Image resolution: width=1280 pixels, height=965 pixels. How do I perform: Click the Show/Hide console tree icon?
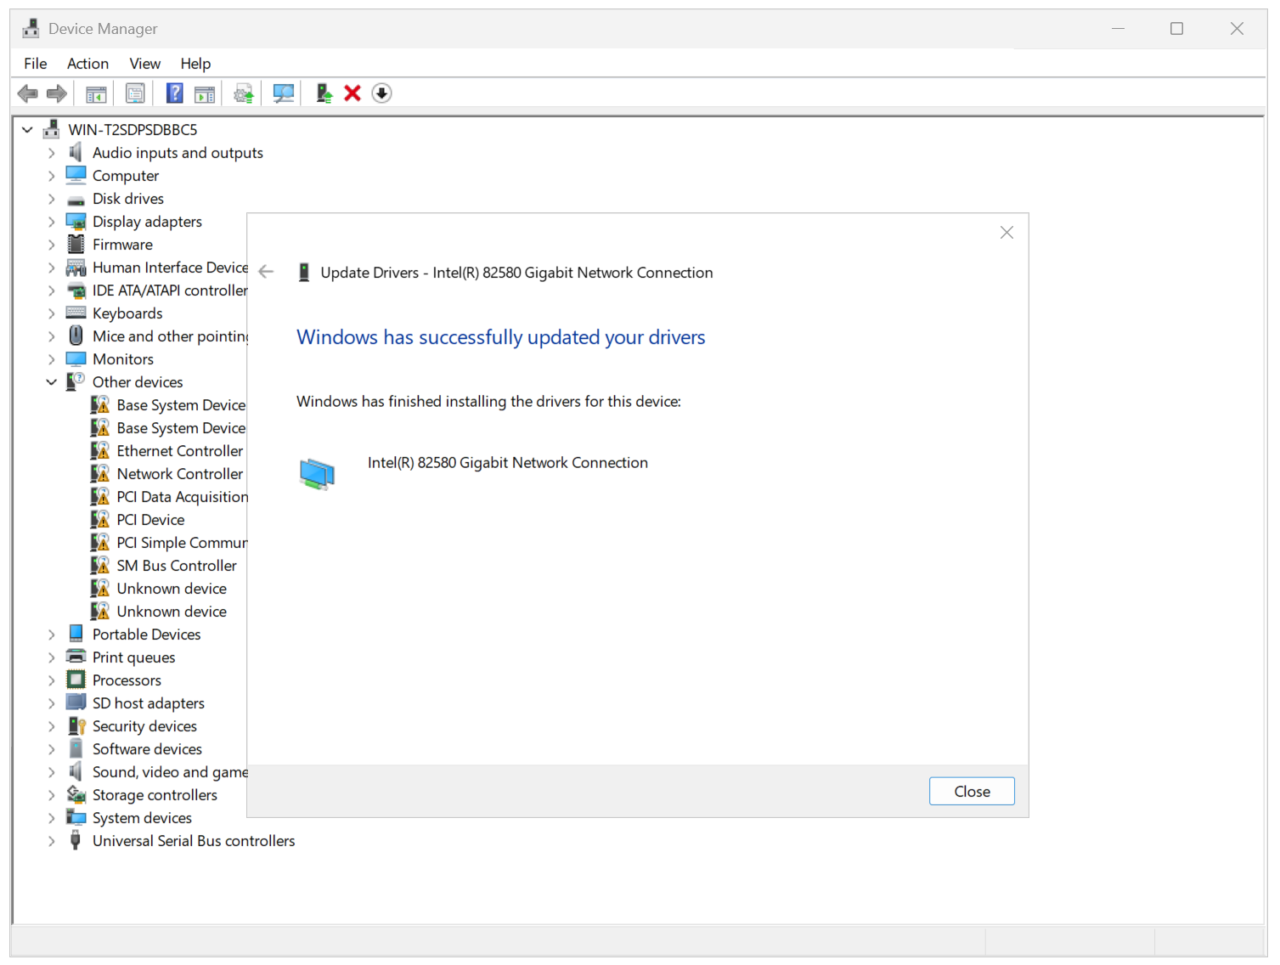tap(96, 93)
